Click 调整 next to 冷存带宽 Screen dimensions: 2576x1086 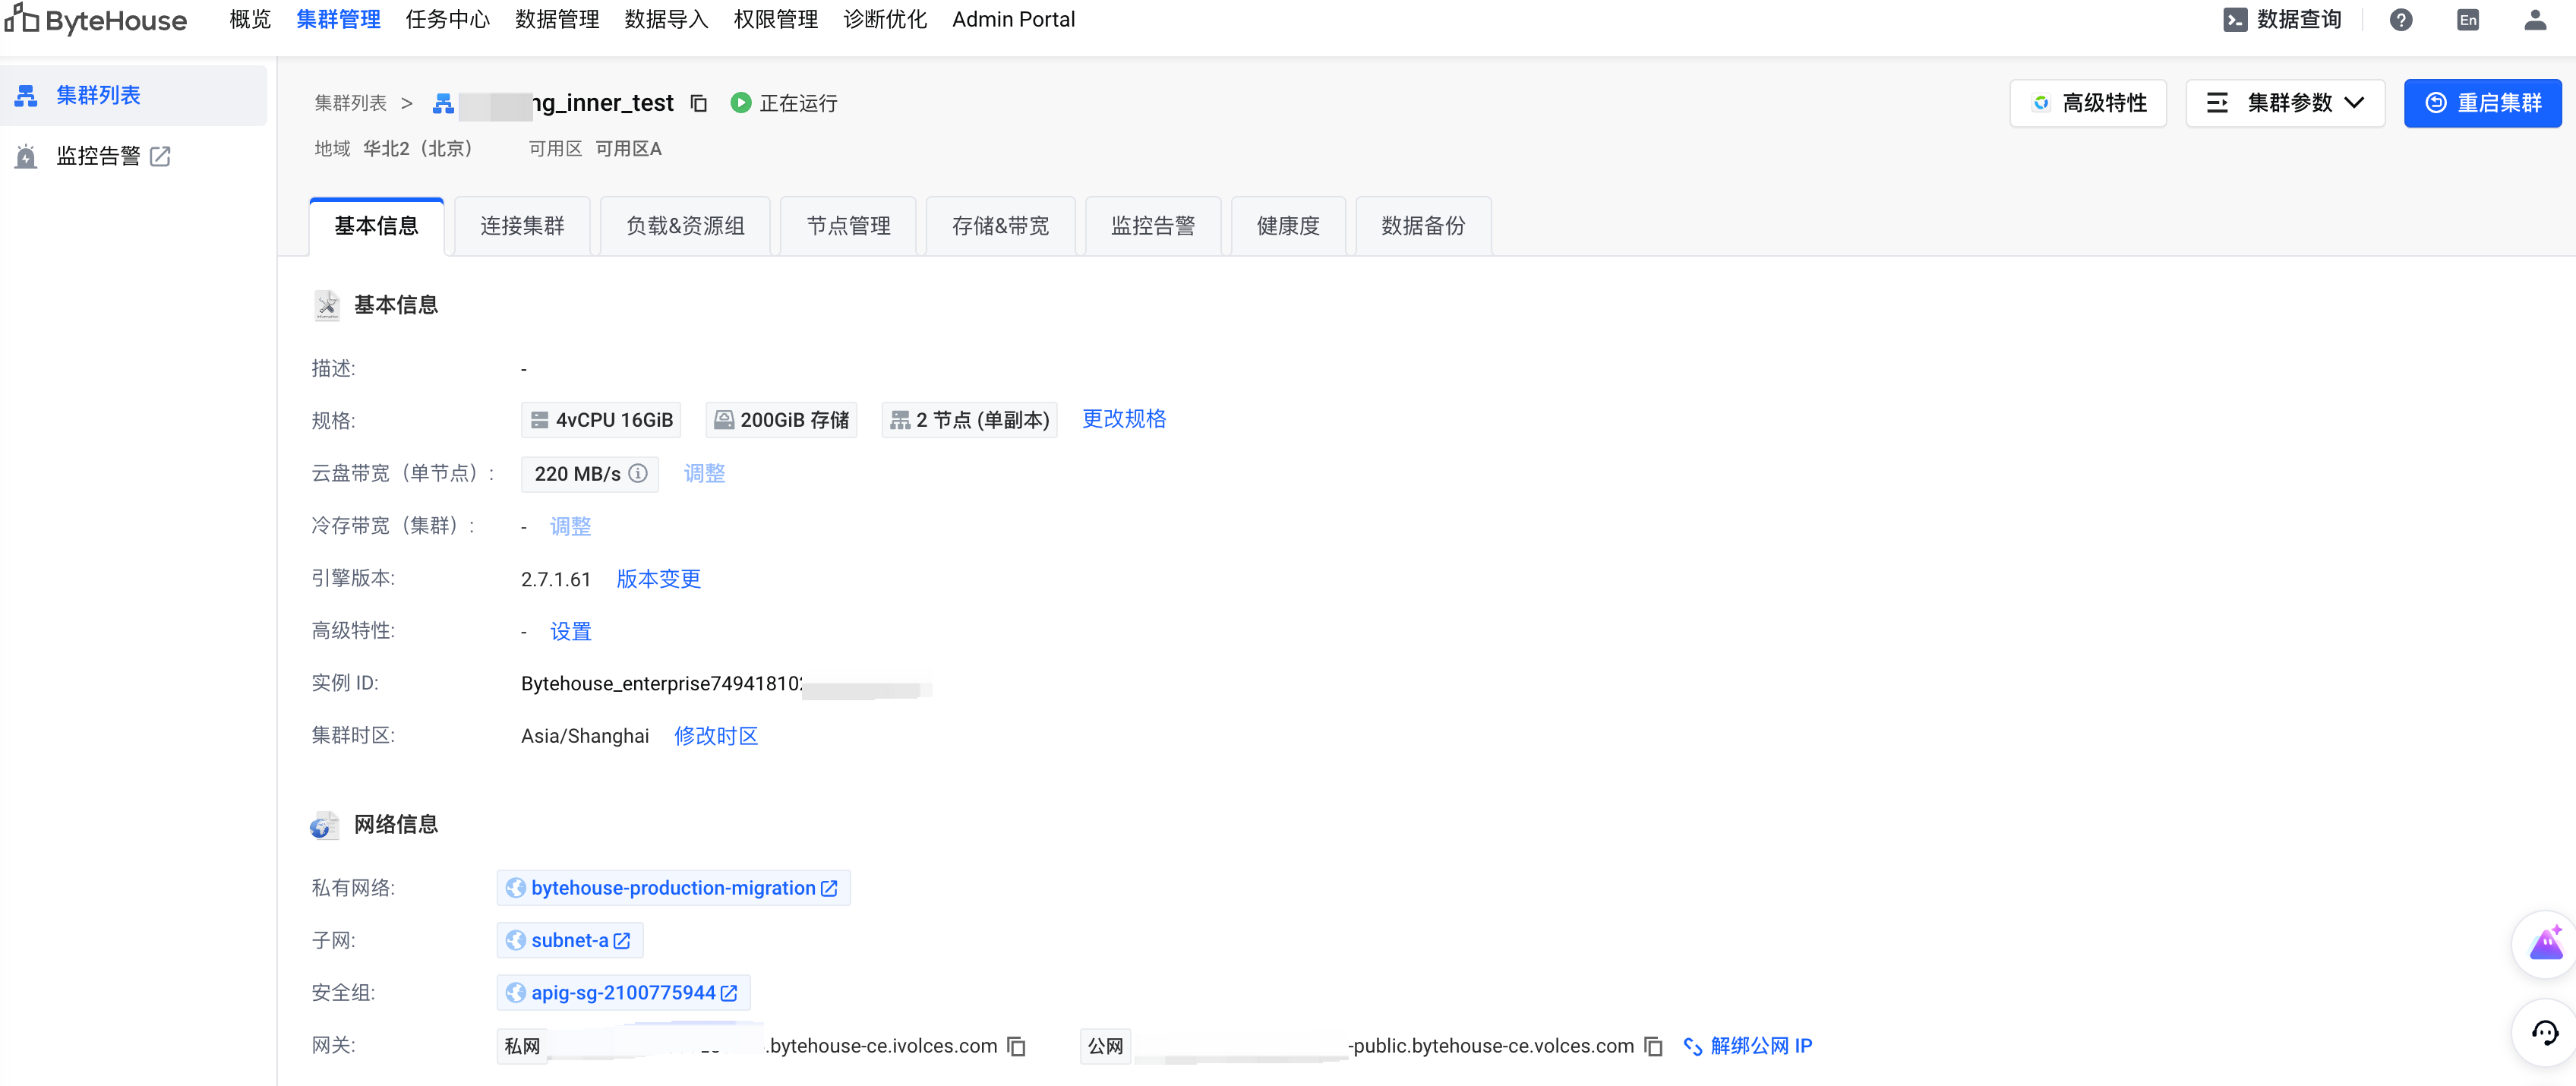point(570,526)
